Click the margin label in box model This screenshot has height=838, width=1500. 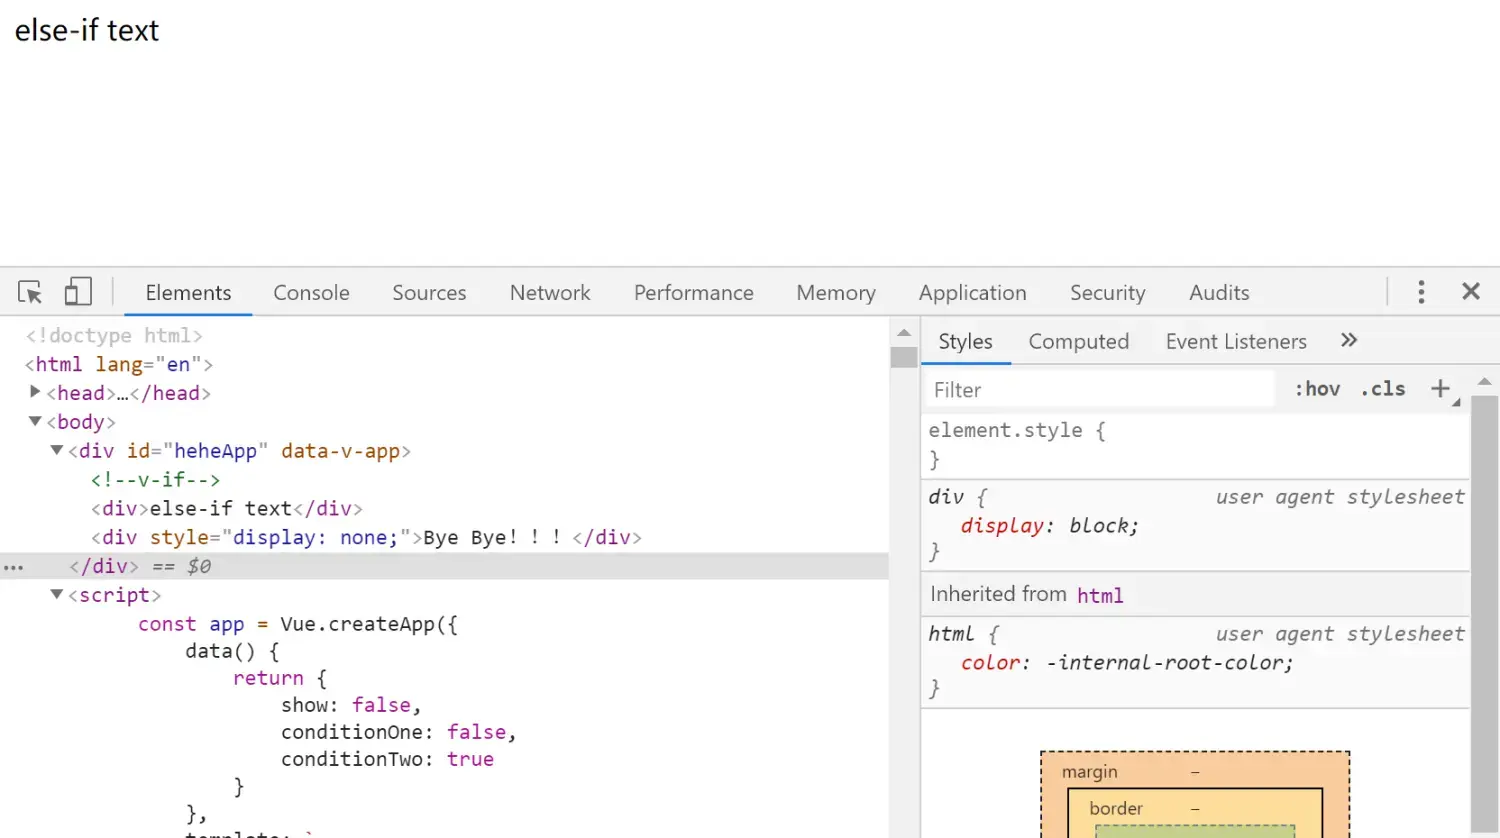coord(1089,772)
